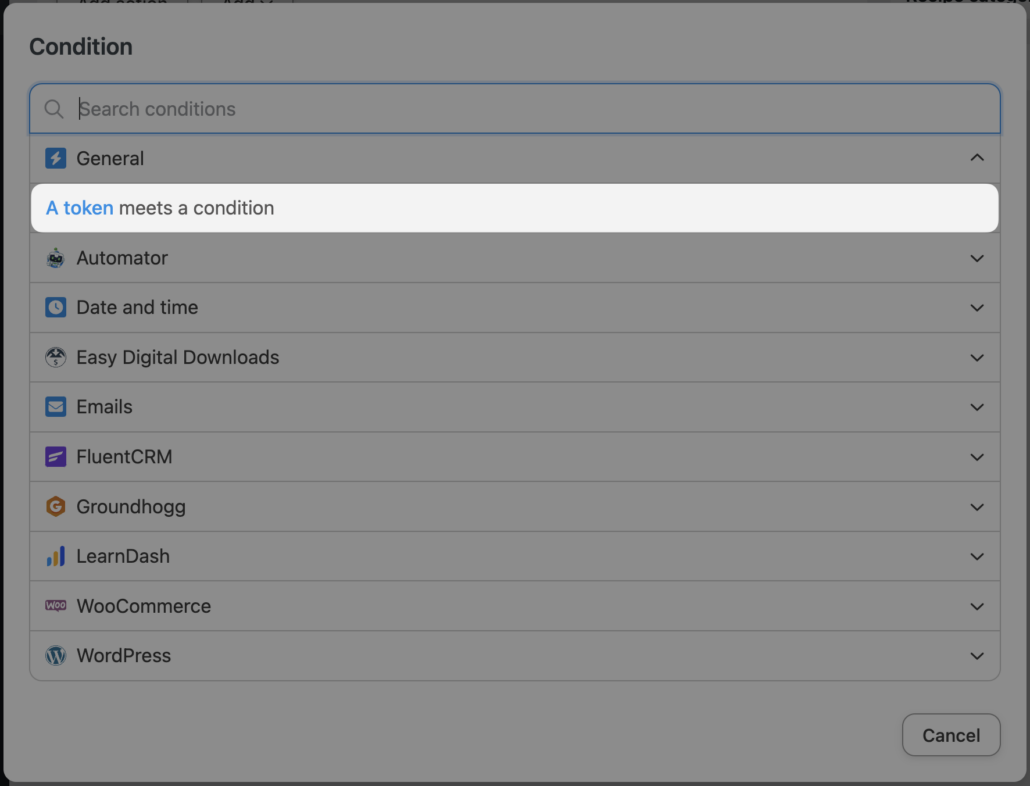Click the Easy Digital Downloads icon
Screen dimensions: 1030x786
pyautogui.click(x=56, y=357)
